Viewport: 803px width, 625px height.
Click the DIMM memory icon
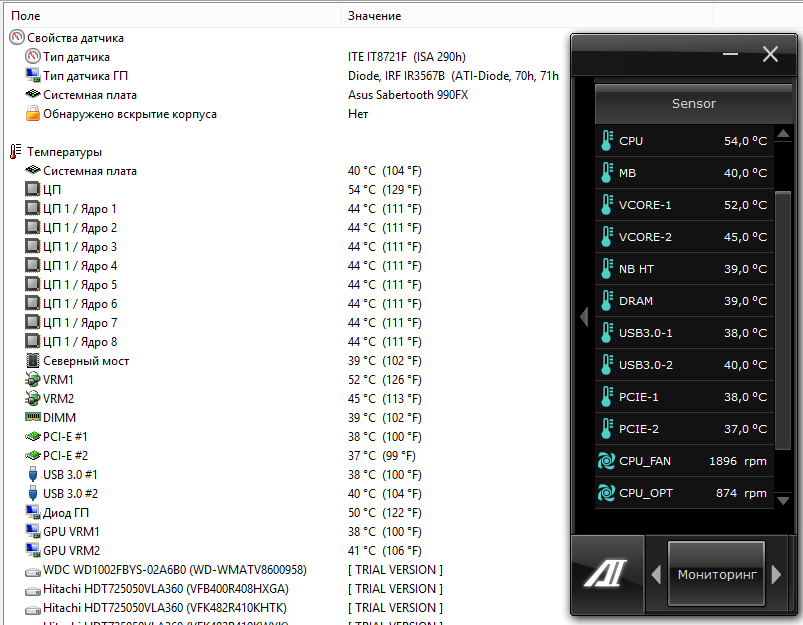[33, 417]
